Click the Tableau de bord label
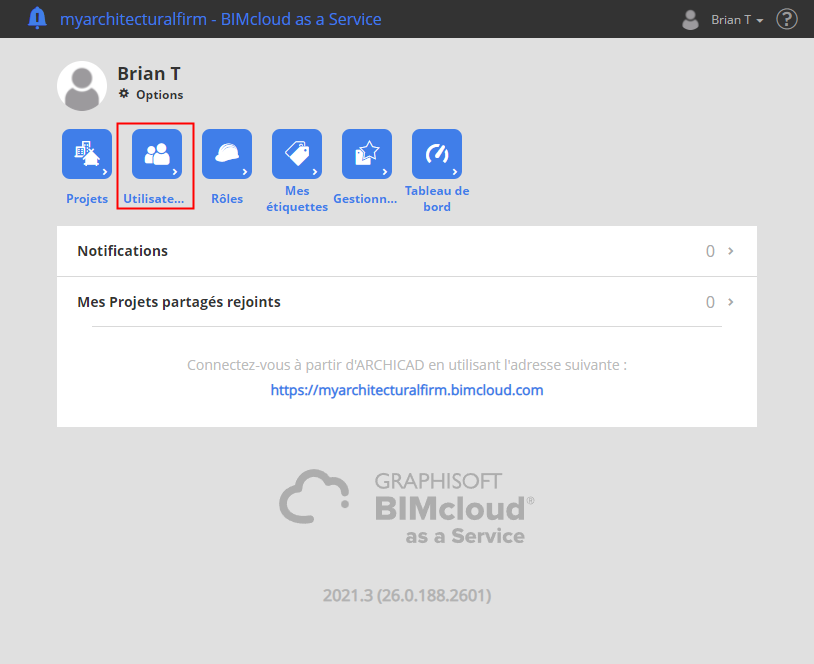This screenshot has height=664, width=814. pos(437,199)
